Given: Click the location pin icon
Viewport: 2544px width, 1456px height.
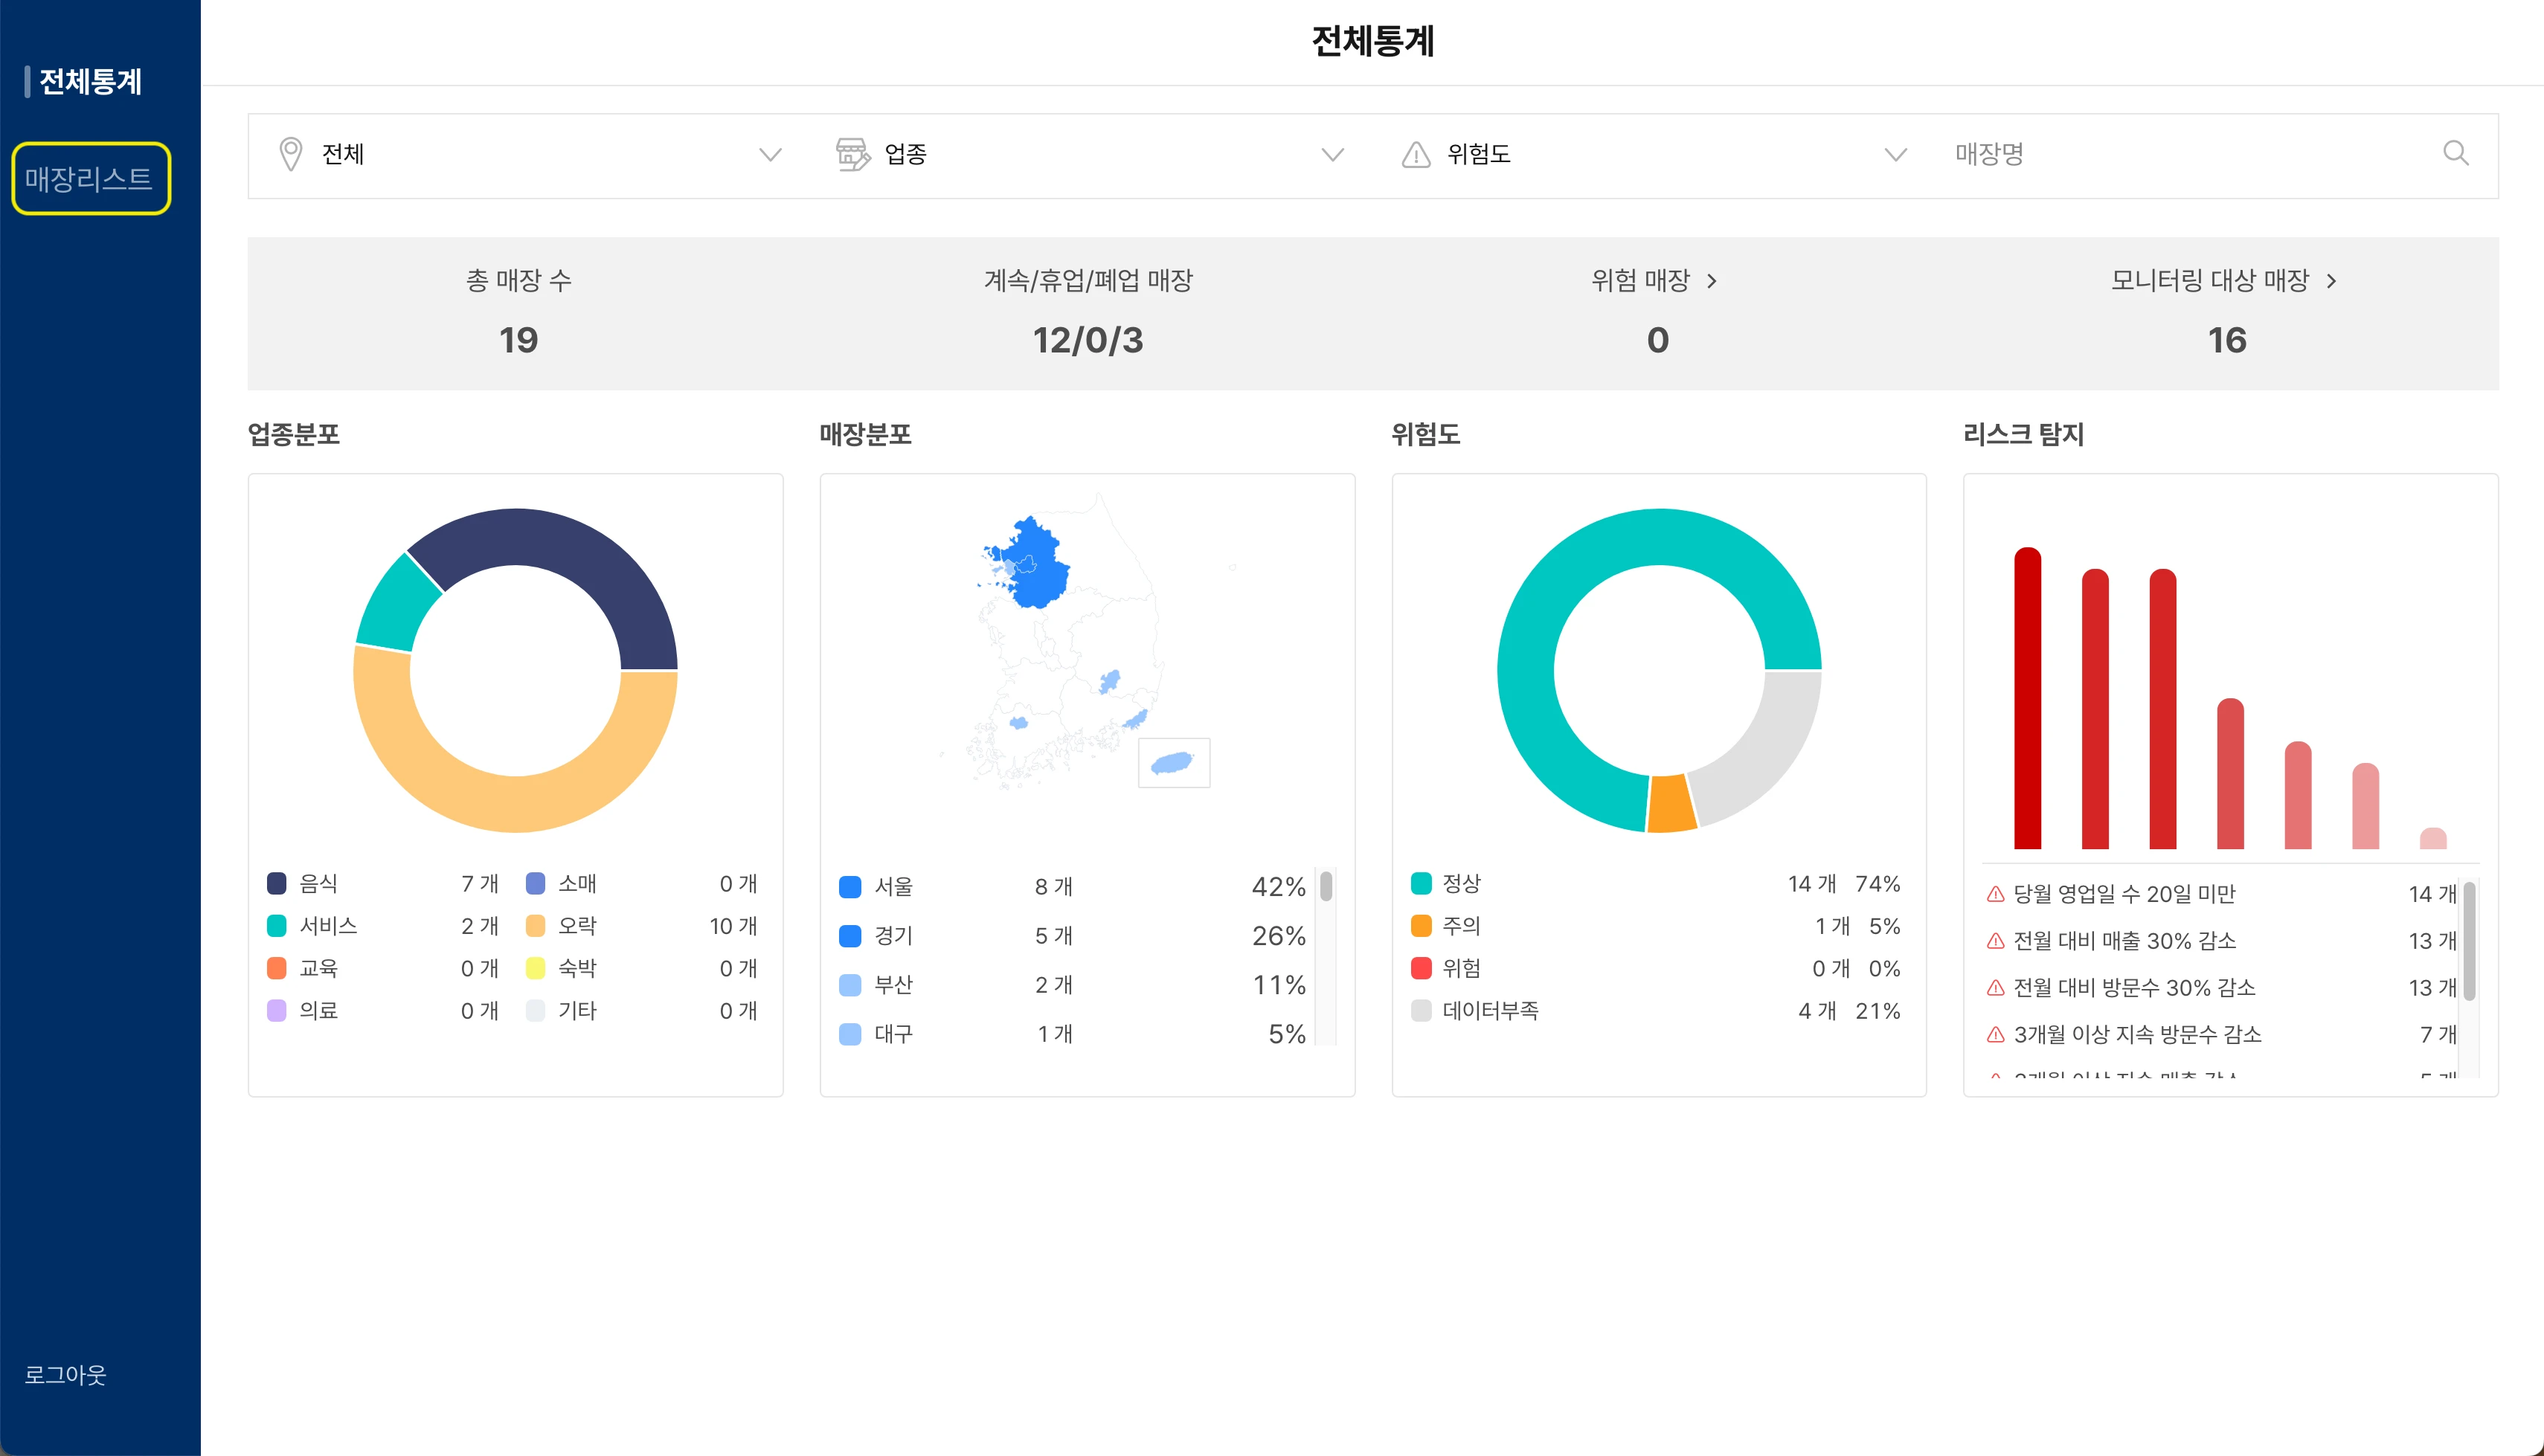Looking at the screenshot, I should pos(290,154).
